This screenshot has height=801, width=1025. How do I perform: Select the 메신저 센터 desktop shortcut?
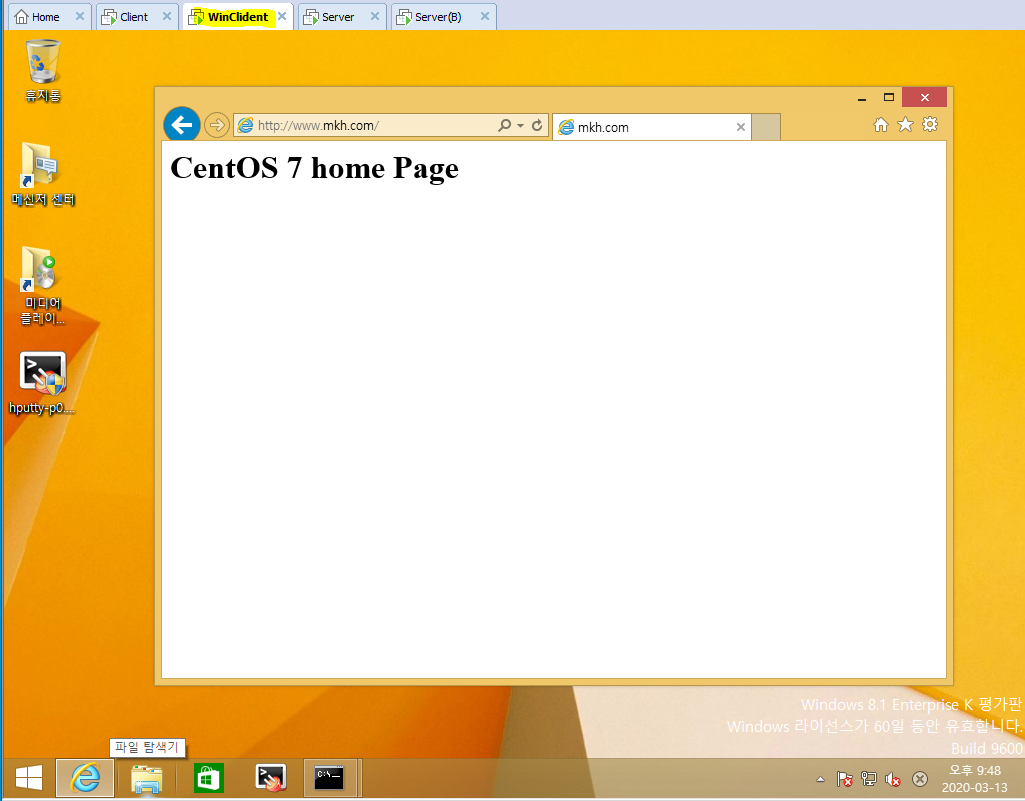43,175
